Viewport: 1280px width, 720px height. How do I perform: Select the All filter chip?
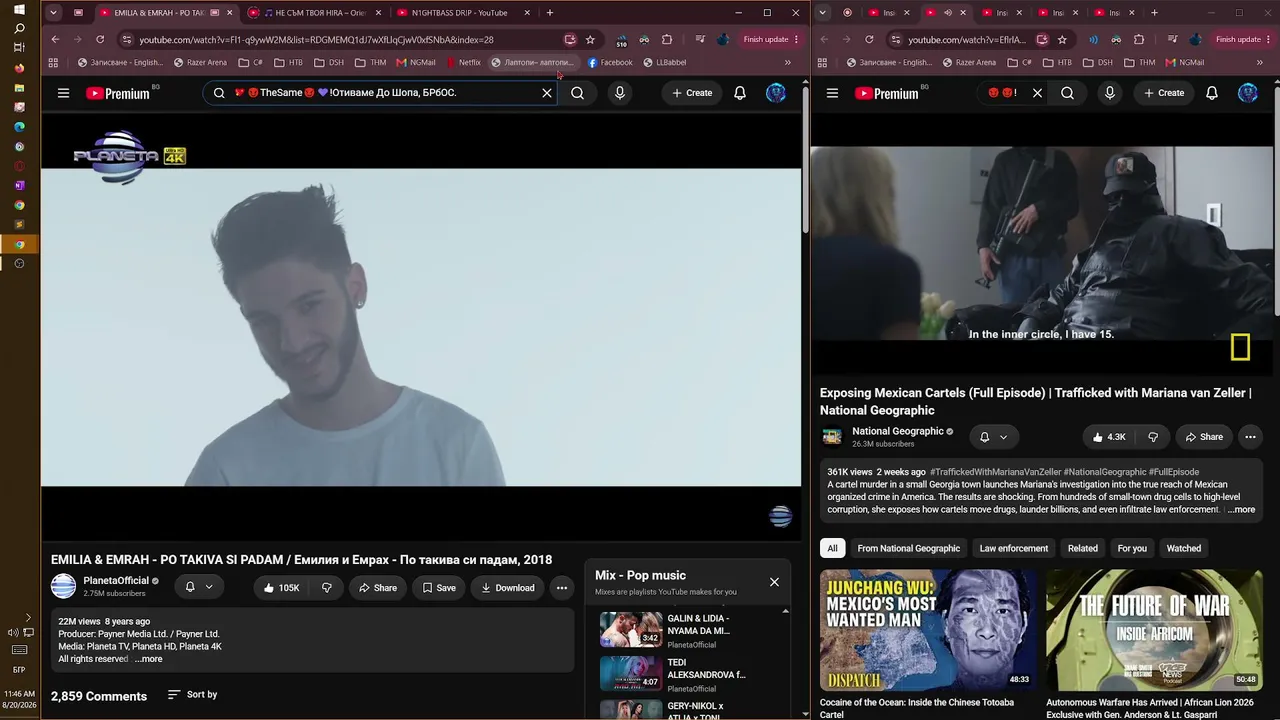832,548
